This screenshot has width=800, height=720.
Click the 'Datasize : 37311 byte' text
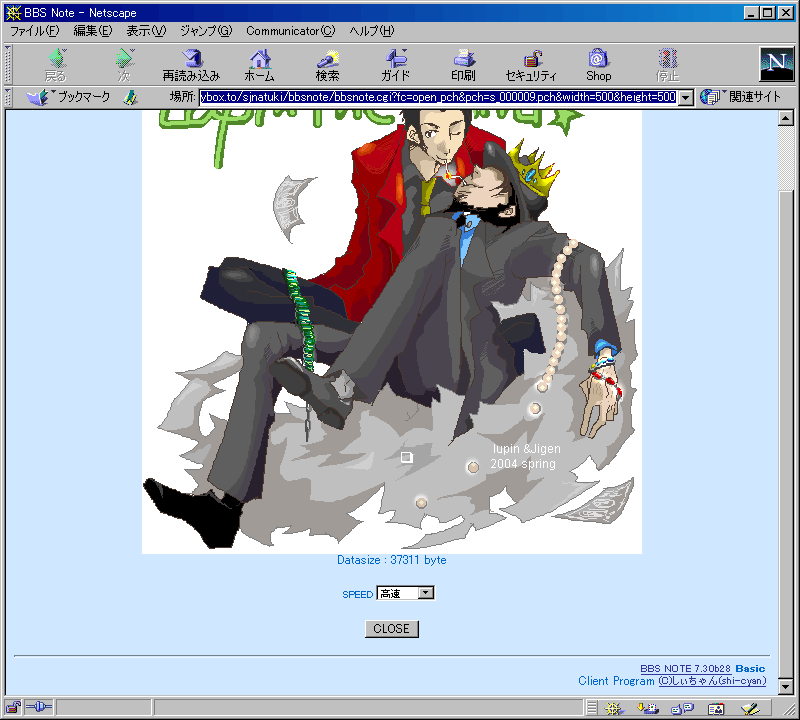392,560
